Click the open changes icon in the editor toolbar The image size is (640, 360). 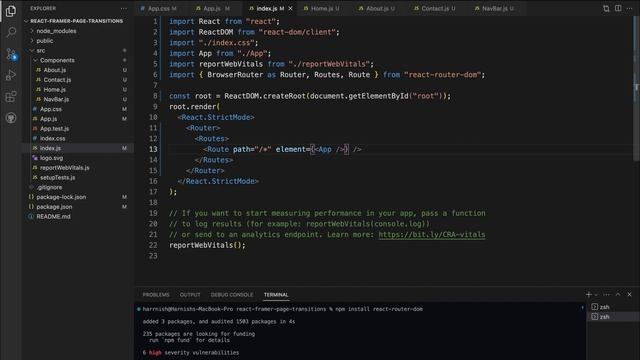(606, 8)
